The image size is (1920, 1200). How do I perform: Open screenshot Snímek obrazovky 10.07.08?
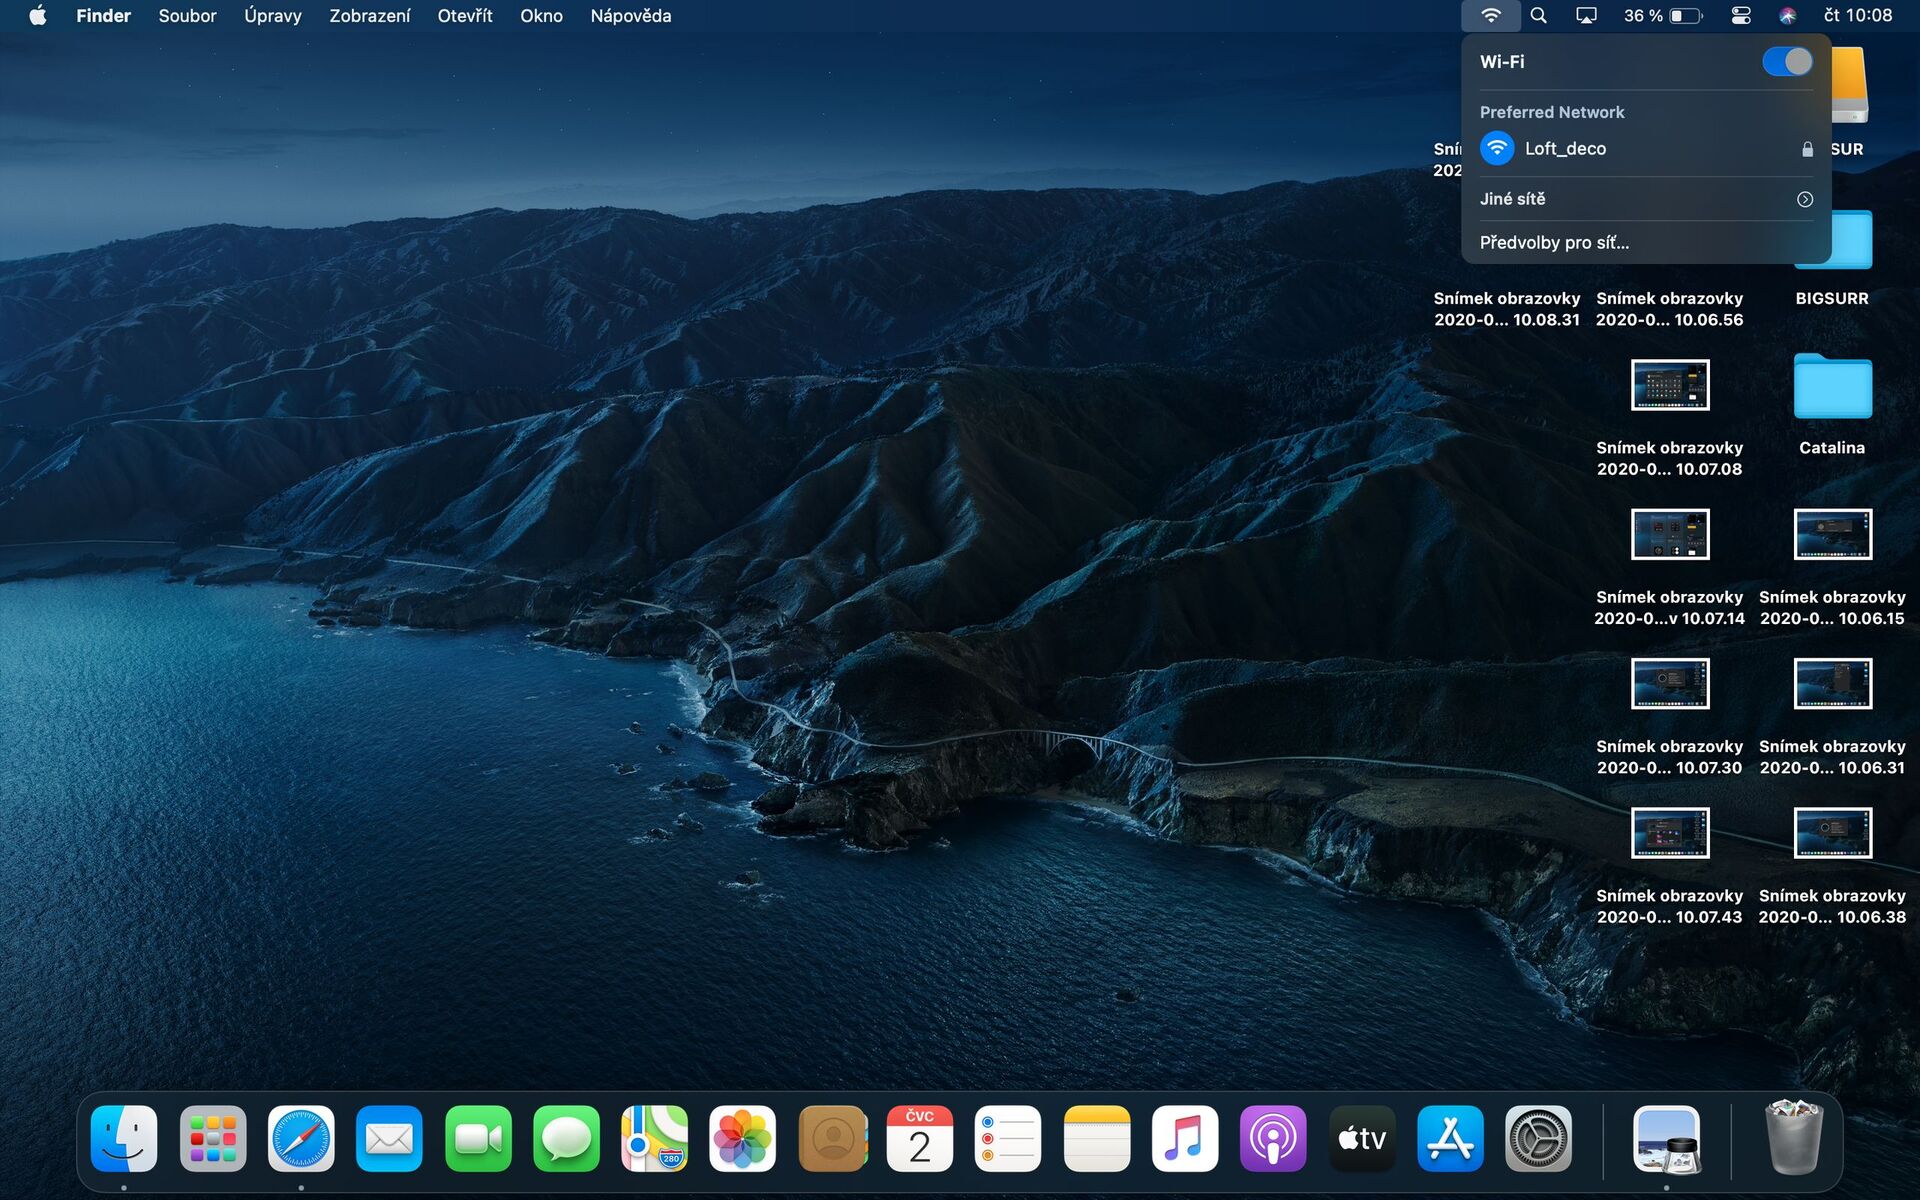[1671, 385]
